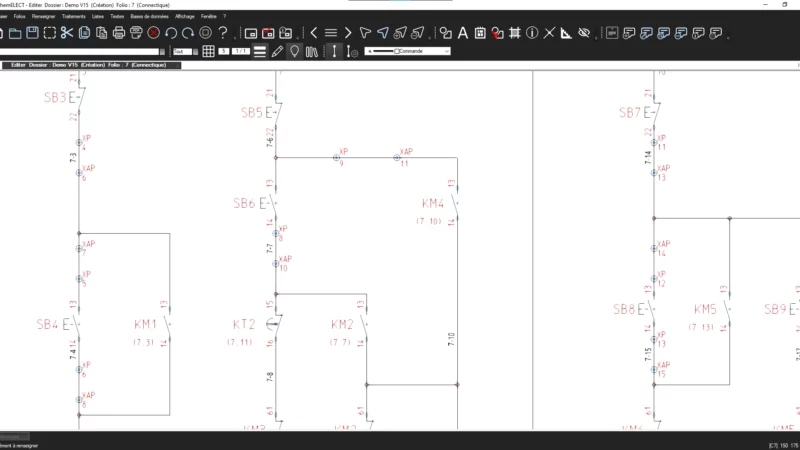Click the SB6 push button symbol label
The height and width of the screenshot is (450, 800).
(245, 203)
